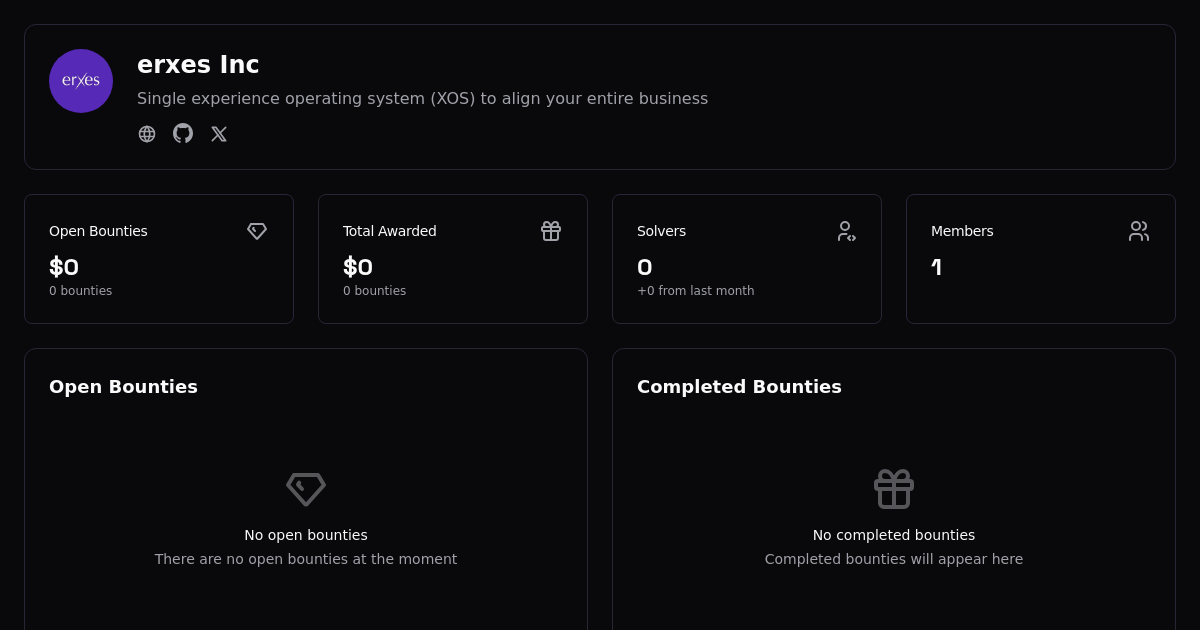Click the '+0 from last month' label

click(696, 291)
